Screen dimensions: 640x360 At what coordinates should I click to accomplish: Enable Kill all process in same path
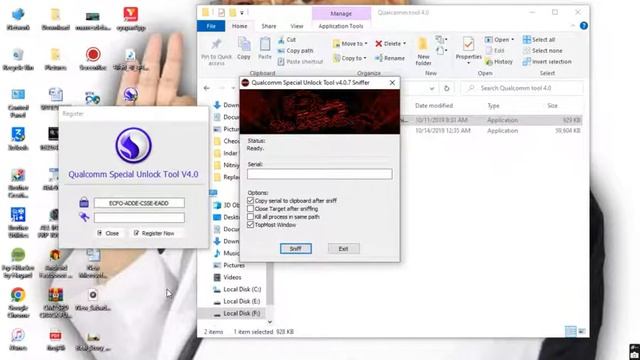[250, 217]
